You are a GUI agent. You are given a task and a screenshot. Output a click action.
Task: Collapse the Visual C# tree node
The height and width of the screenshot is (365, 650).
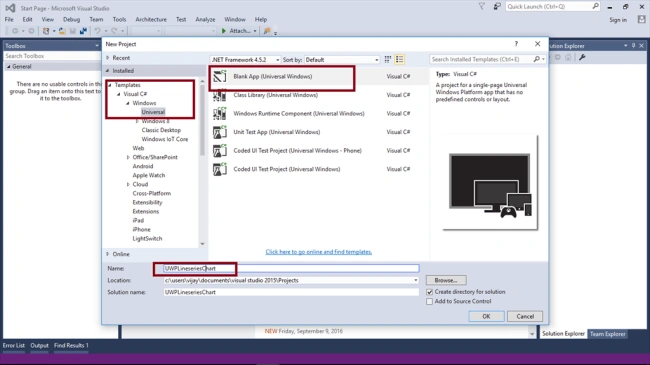click(x=119, y=94)
